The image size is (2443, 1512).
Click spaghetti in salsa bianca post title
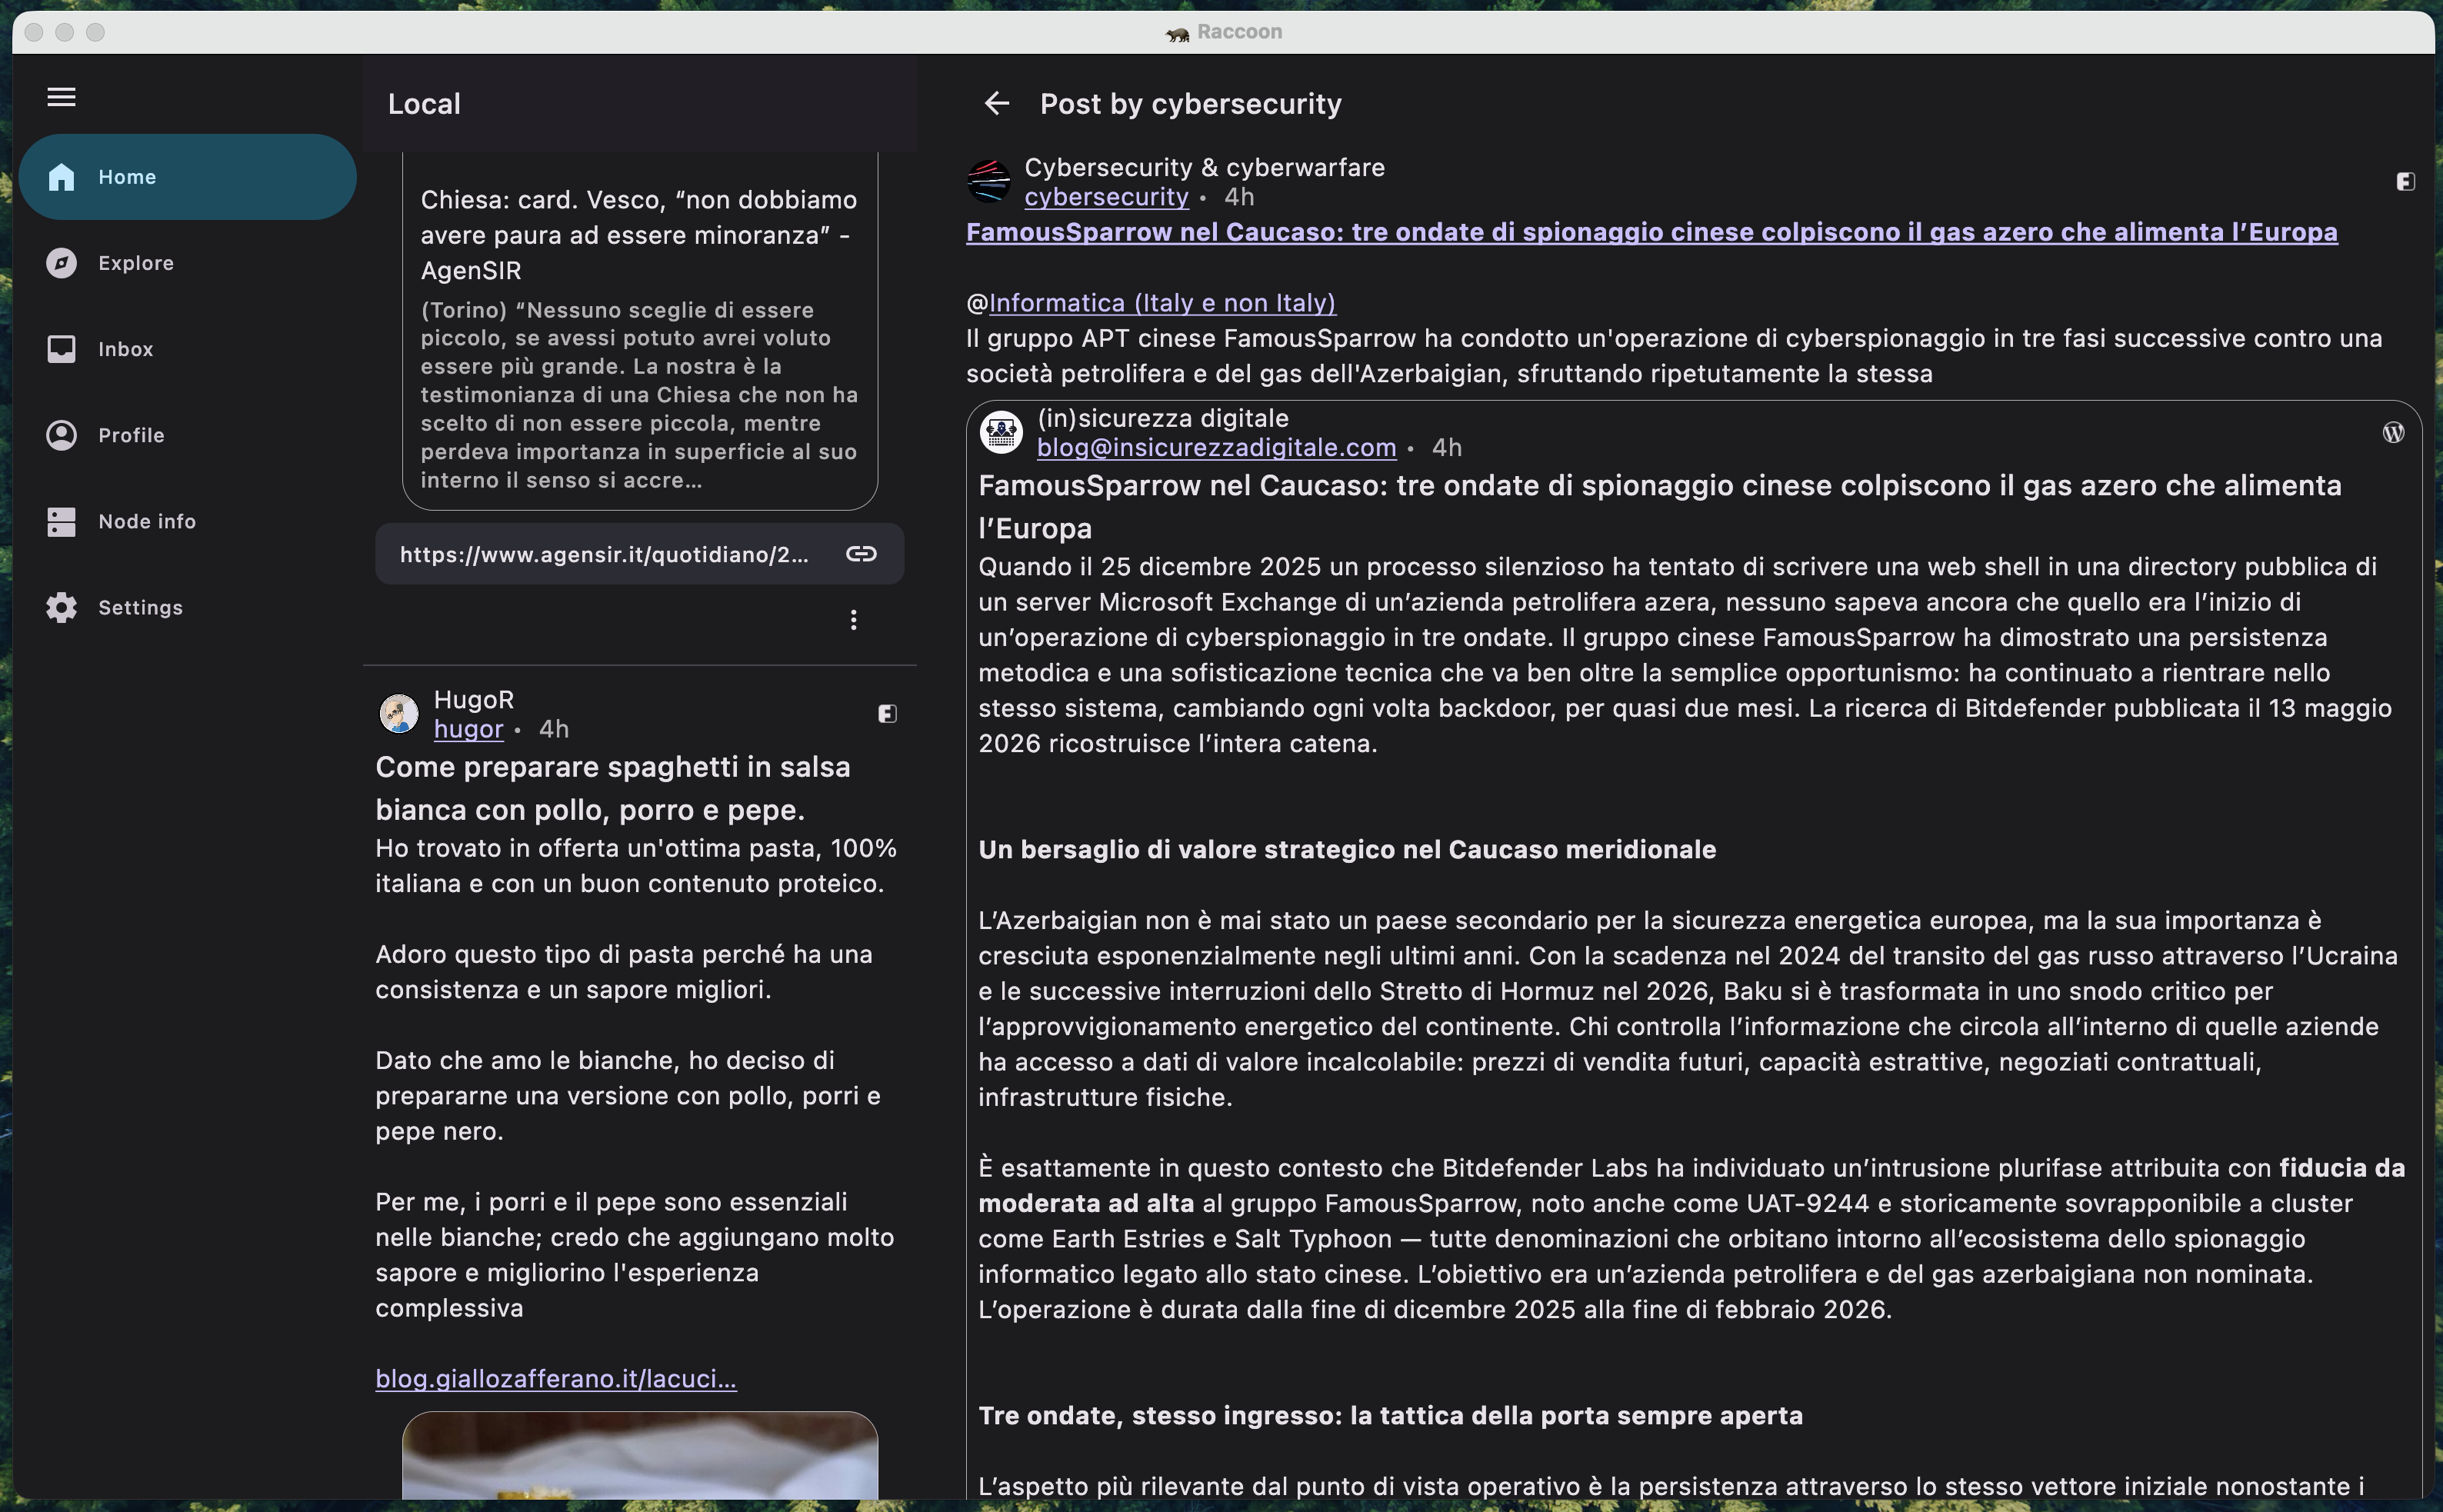pyautogui.click(x=612, y=788)
